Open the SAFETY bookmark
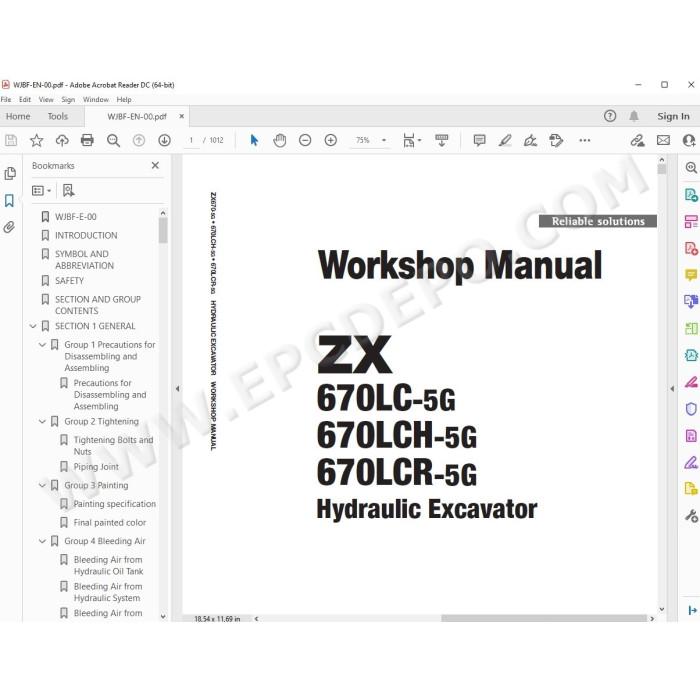 [69, 281]
